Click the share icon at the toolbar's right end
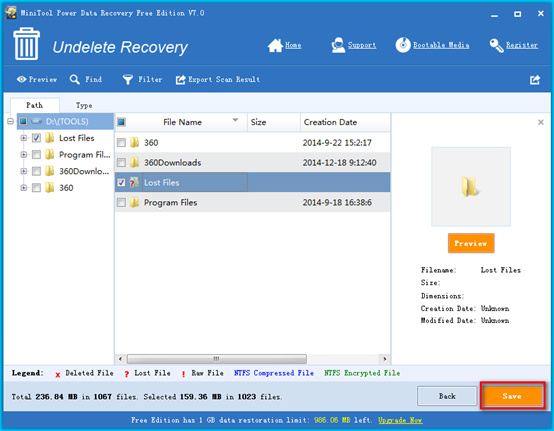The height and width of the screenshot is (431, 554). click(x=535, y=79)
